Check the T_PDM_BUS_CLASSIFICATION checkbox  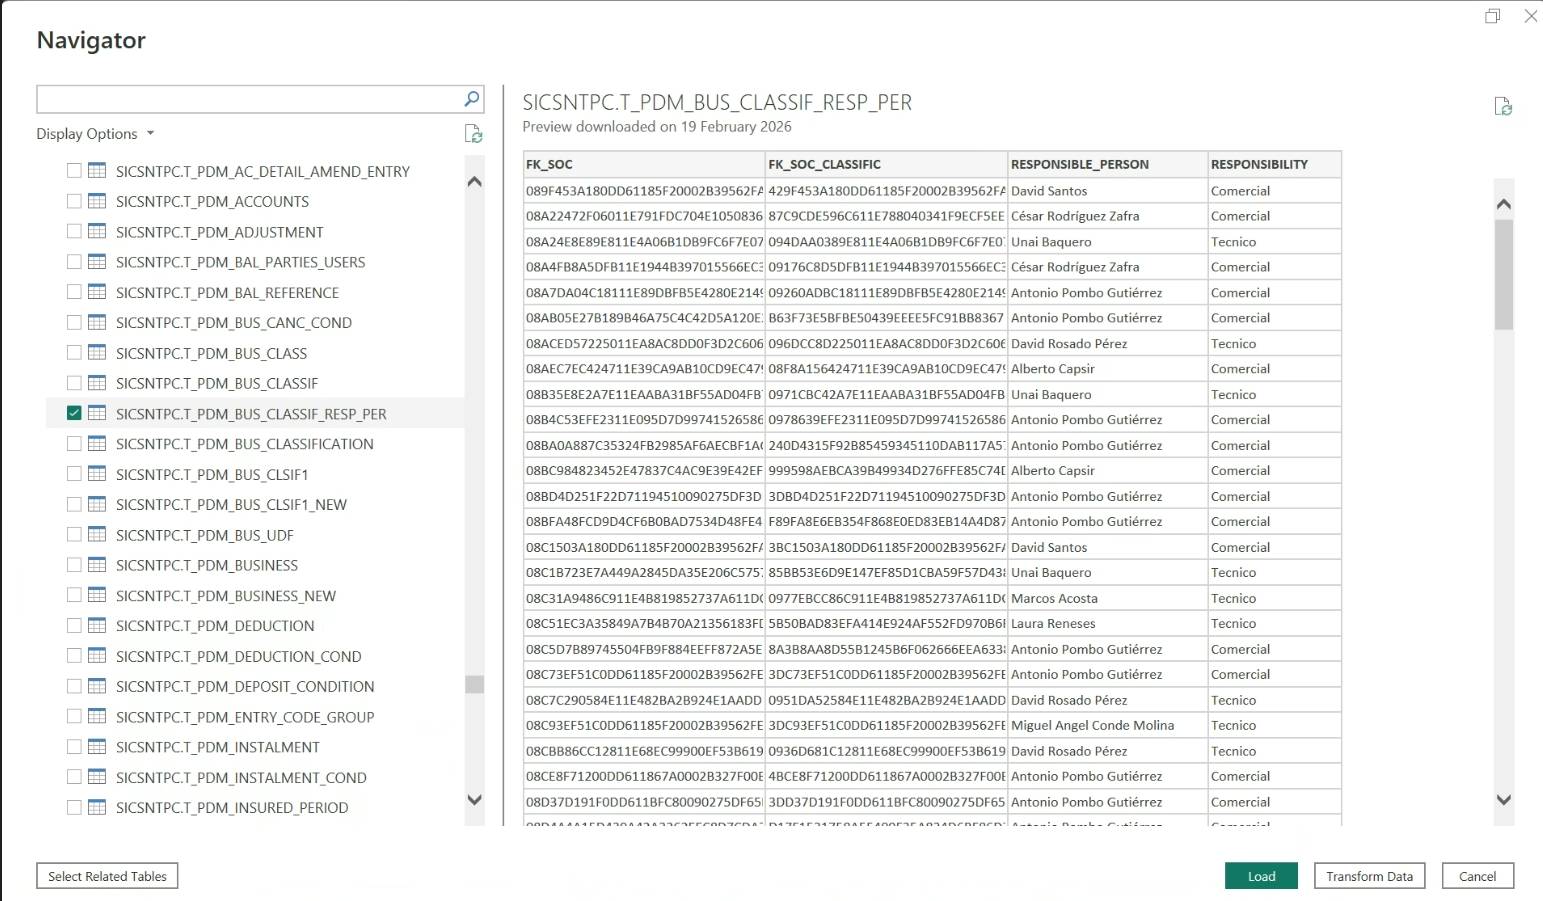tap(74, 444)
